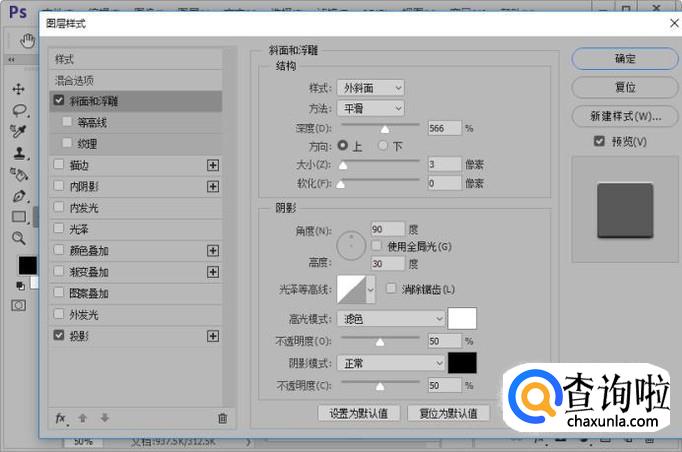The height and width of the screenshot is (452, 682).
Task: Select the Move tool in toolbar
Action: click(x=18, y=89)
